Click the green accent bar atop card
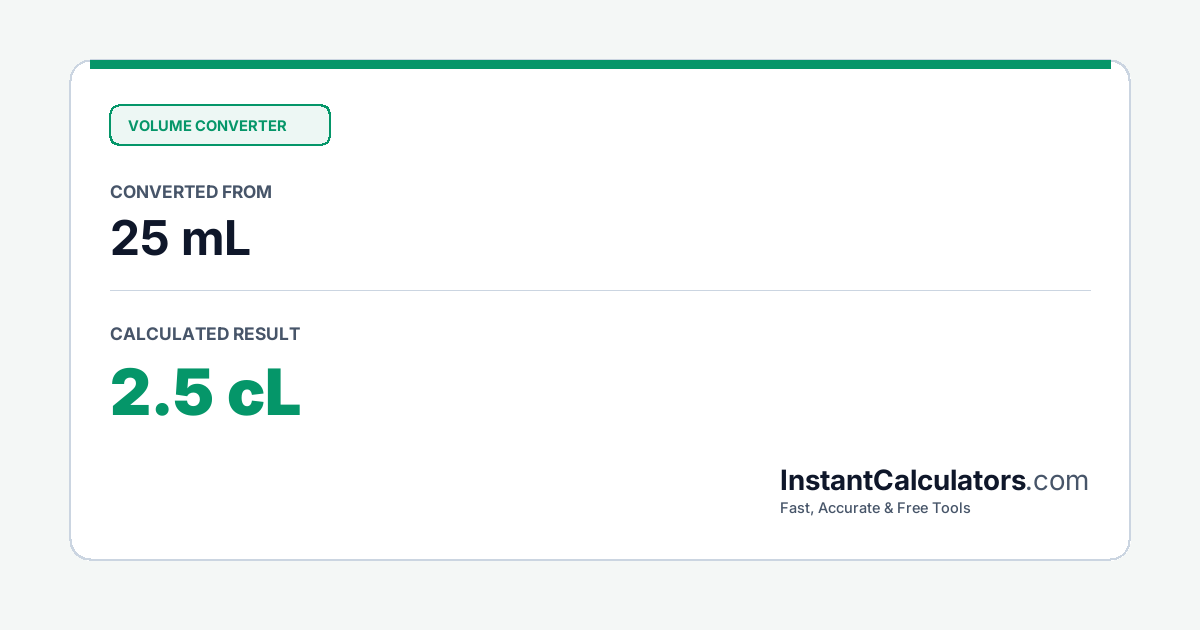The width and height of the screenshot is (1200, 630). [600, 64]
